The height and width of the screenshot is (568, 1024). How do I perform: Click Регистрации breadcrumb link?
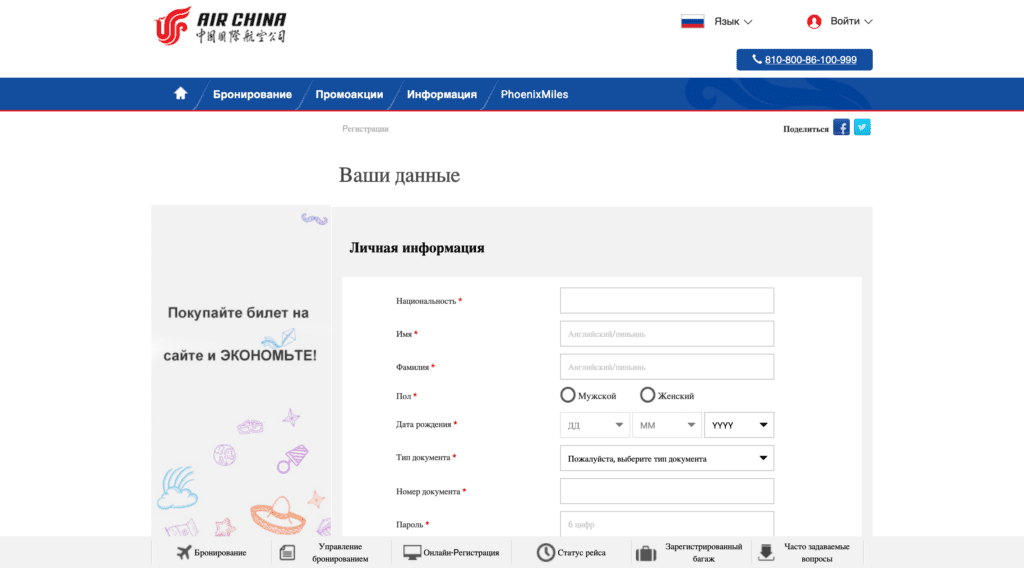pos(365,129)
